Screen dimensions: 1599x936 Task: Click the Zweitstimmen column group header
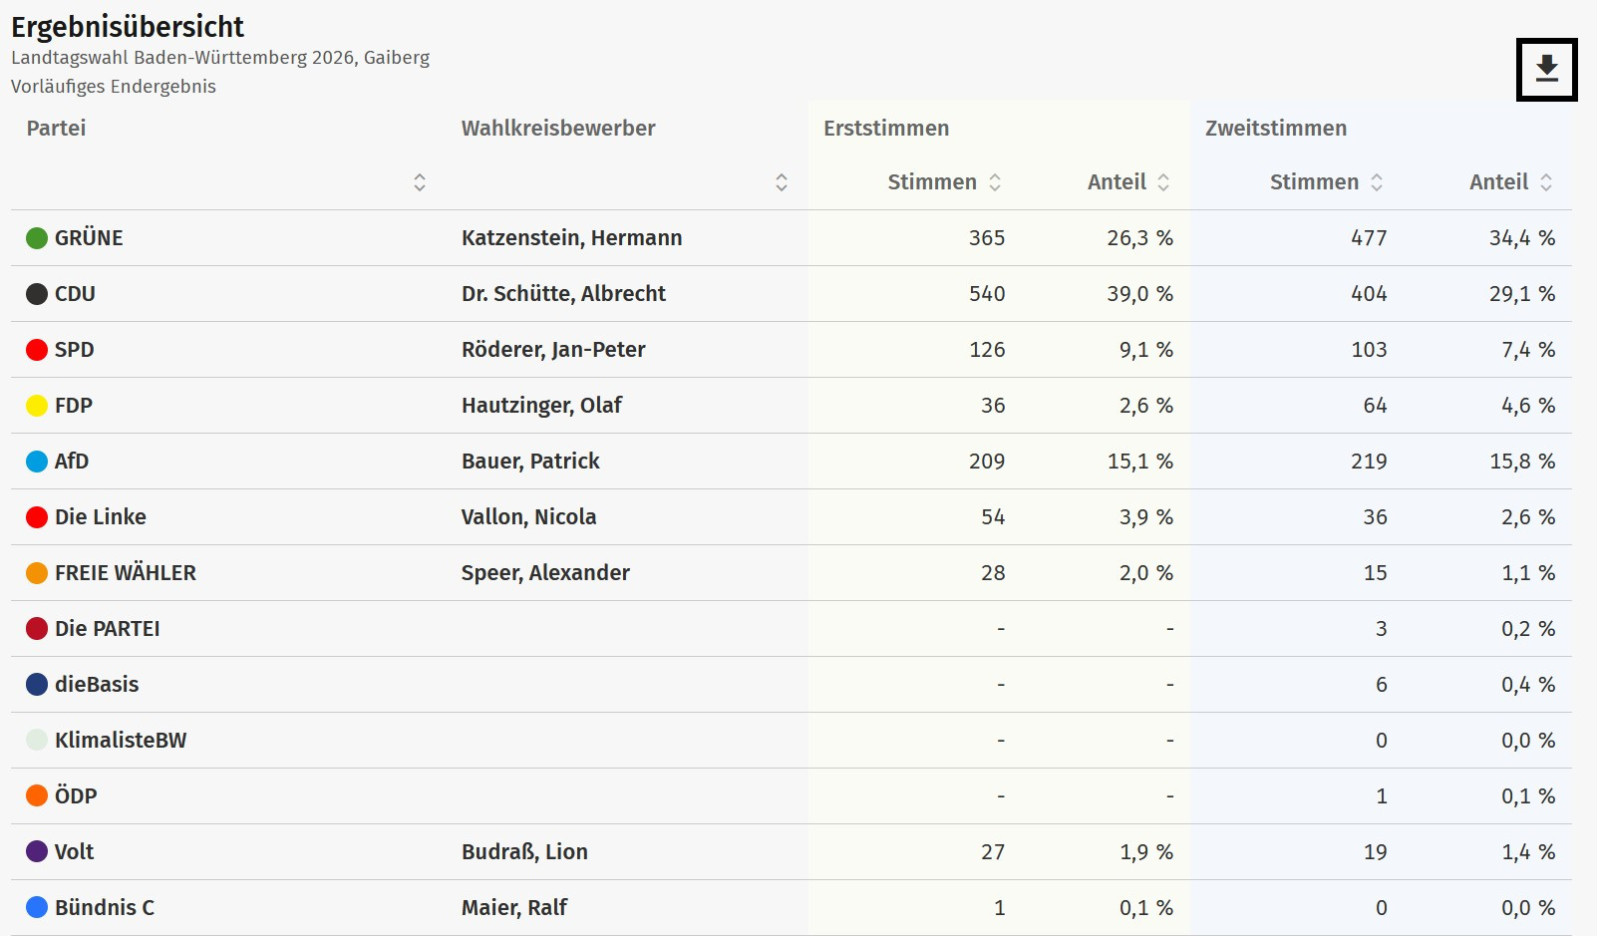pos(1275,128)
